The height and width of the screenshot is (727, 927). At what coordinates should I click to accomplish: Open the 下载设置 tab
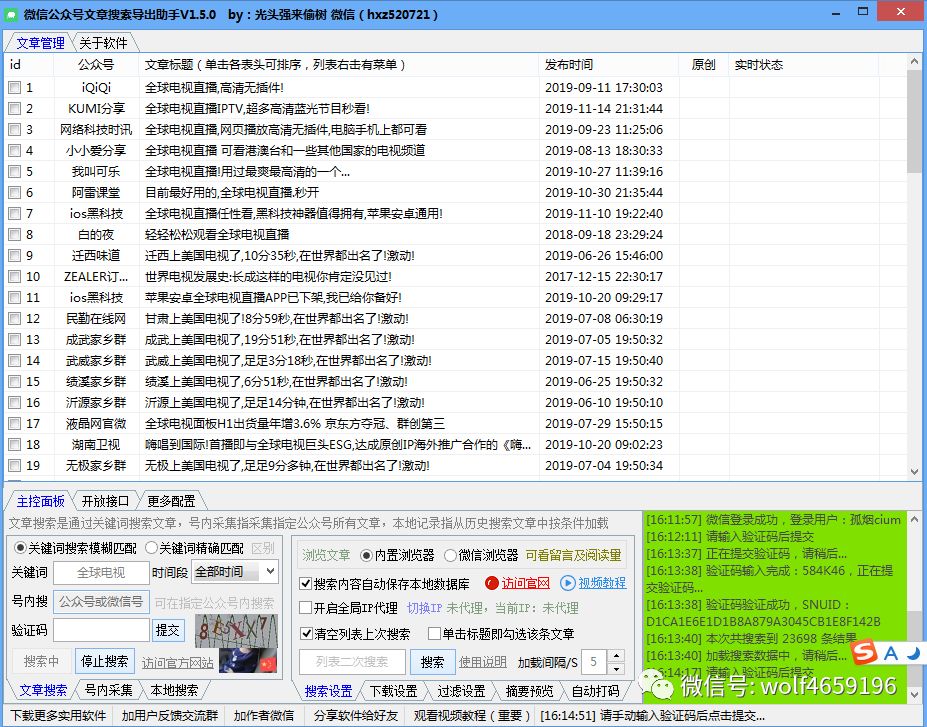(x=393, y=690)
